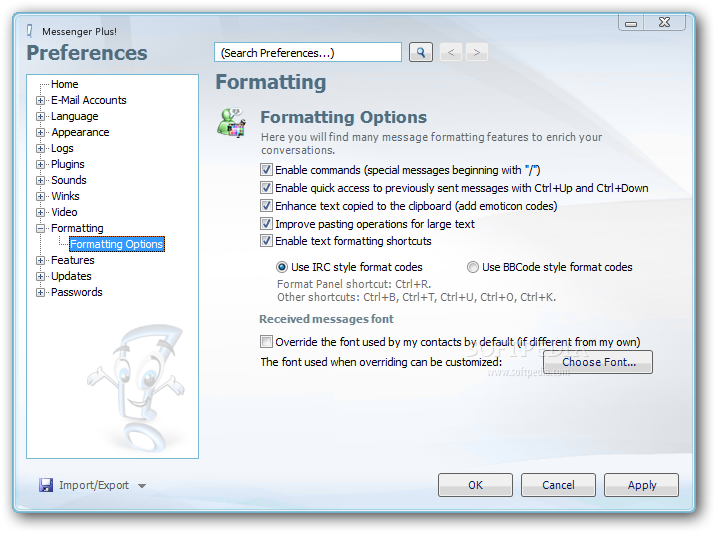This screenshot has height=533, width=716.
Task: Enable Override the font used by contacts
Action: 266,342
